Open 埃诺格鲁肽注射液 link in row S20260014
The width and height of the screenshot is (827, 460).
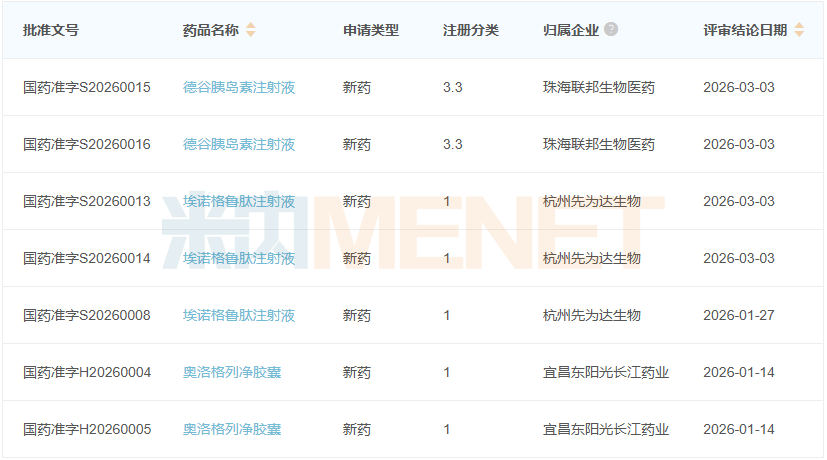tap(239, 258)
